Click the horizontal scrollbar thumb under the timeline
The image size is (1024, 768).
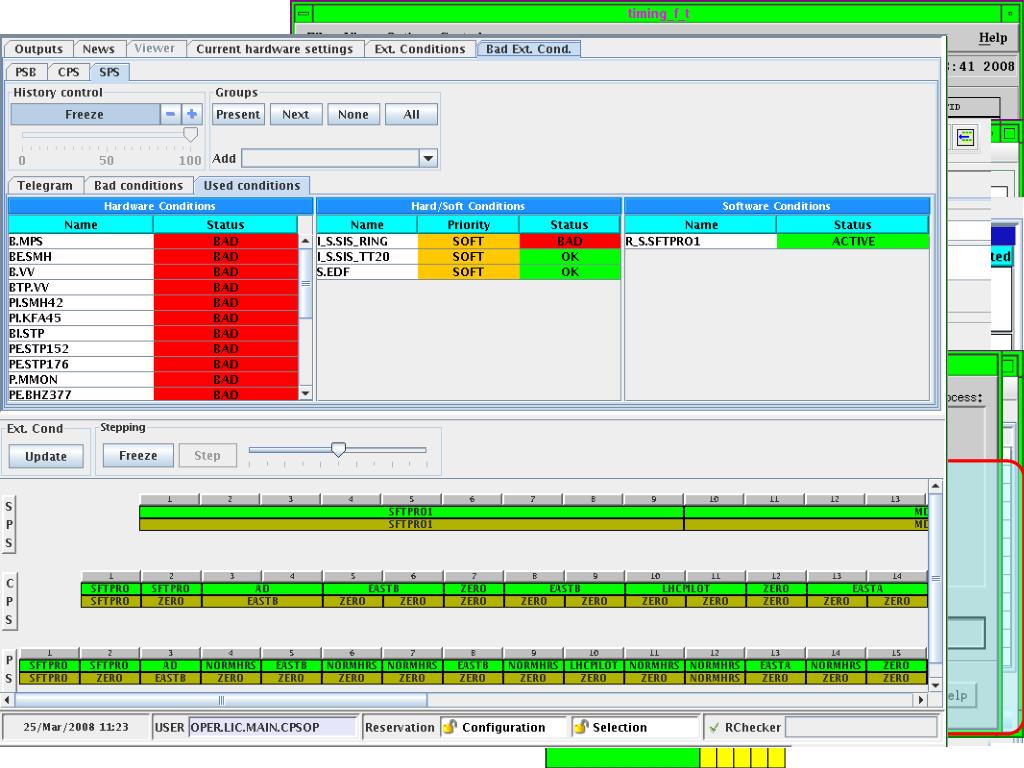[x=221, y=699]
